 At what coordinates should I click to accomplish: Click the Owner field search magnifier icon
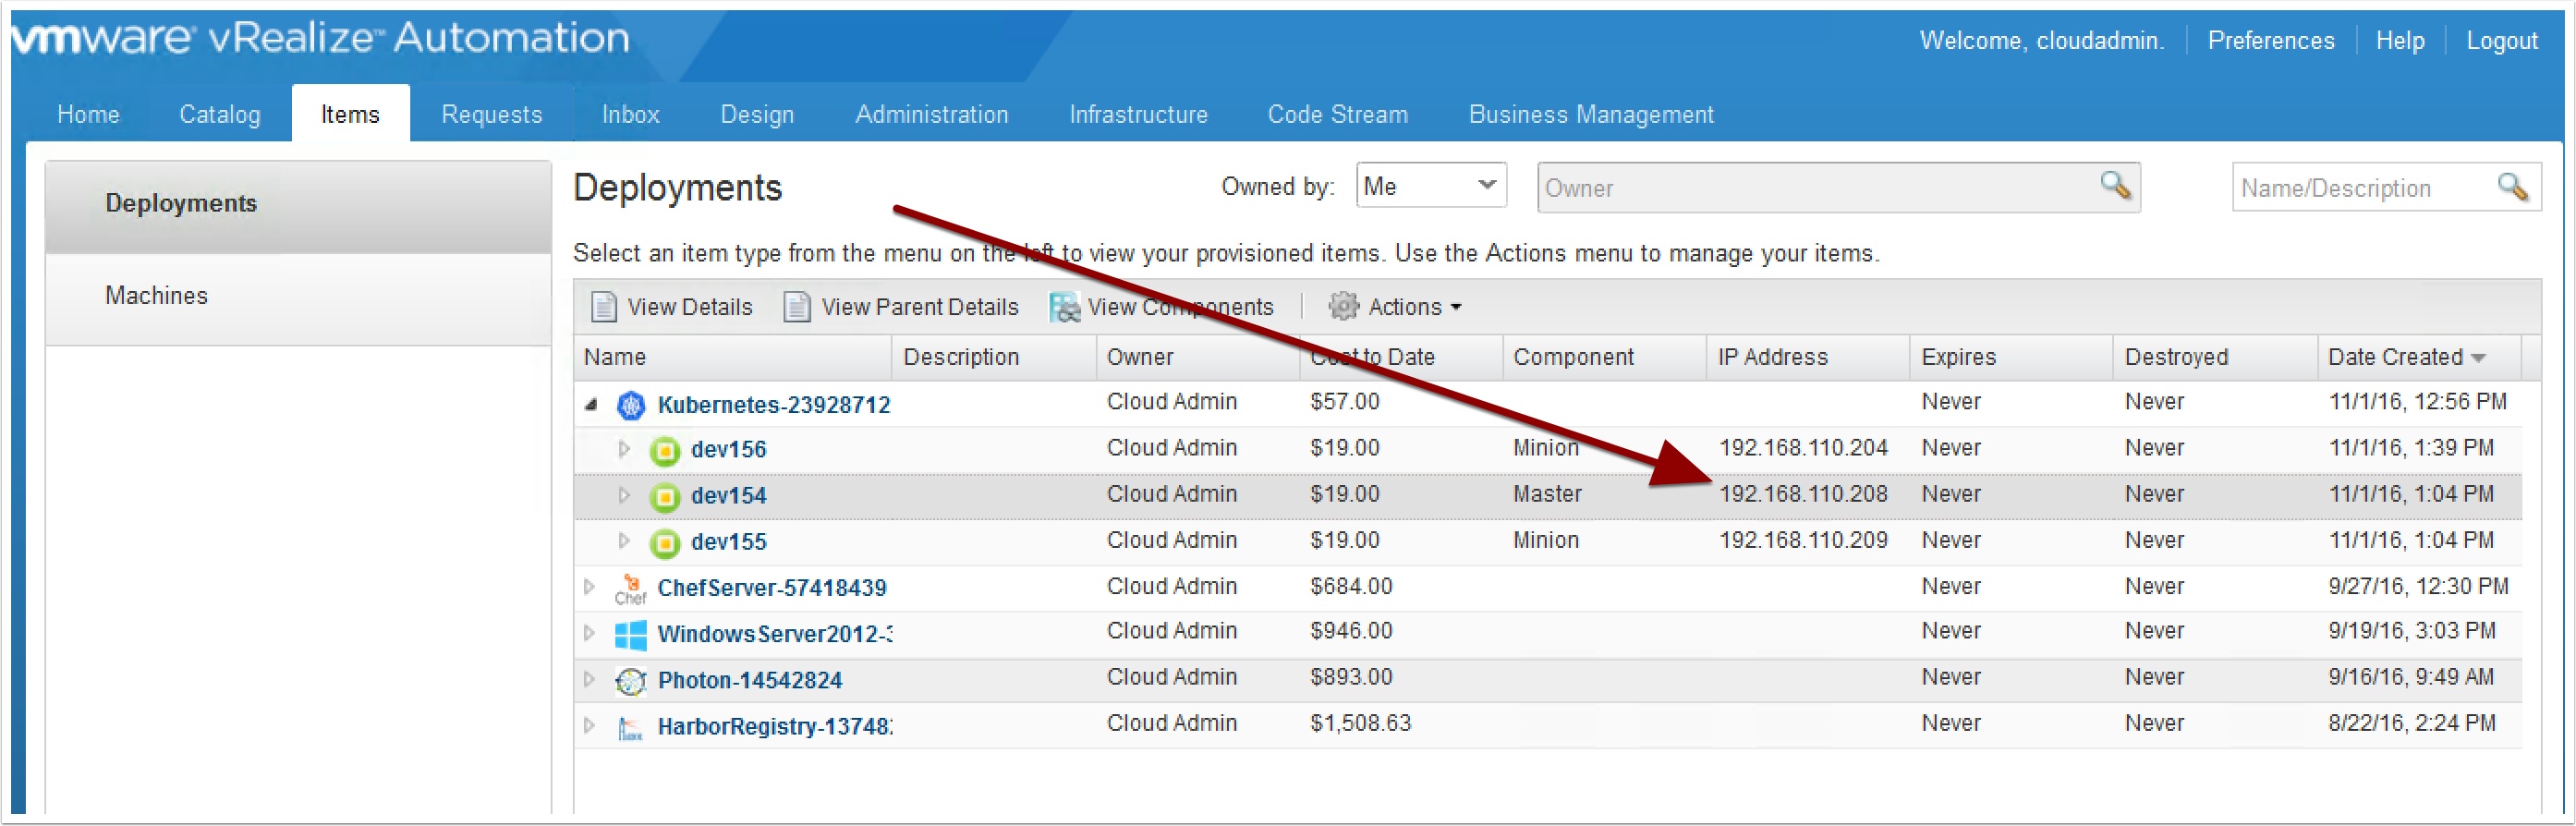pyautogui.click(x=2114, y=186)
